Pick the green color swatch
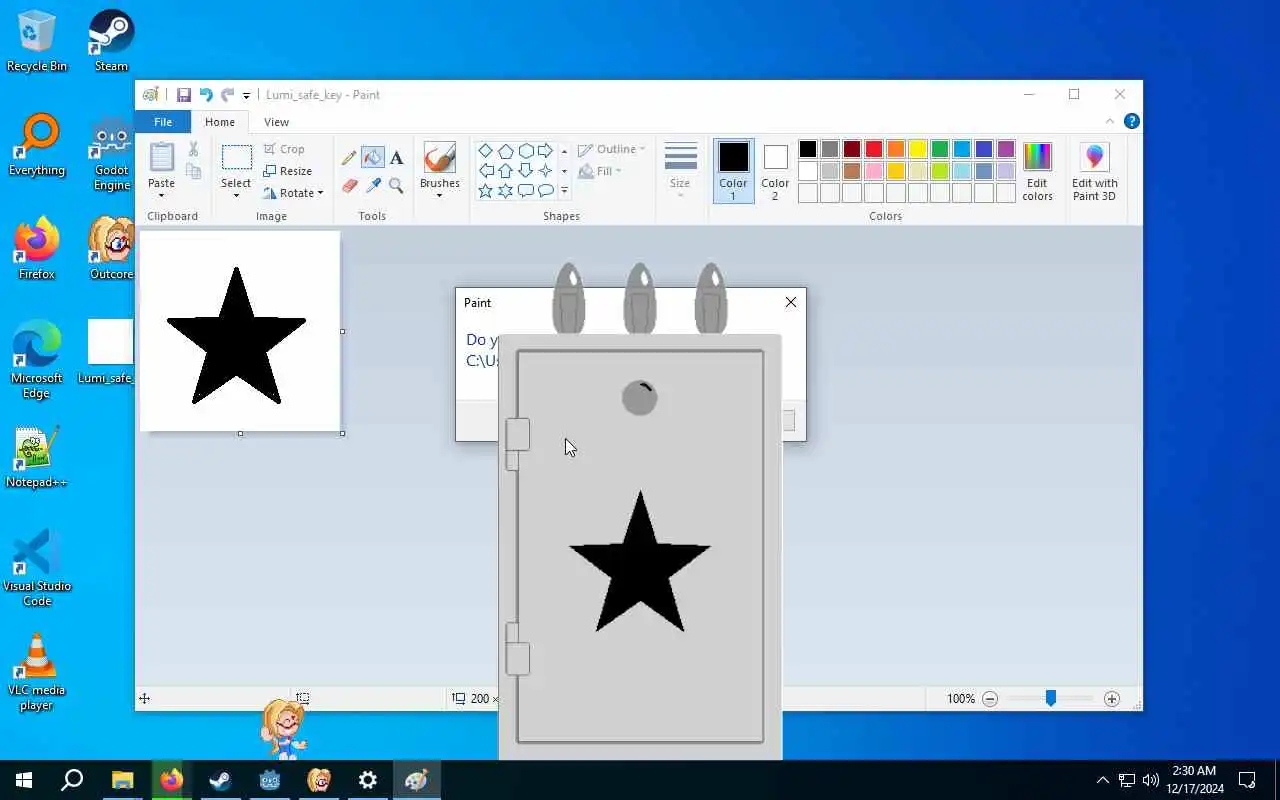The height and width of the screenshot is (800, 1280). pos(940,149)
